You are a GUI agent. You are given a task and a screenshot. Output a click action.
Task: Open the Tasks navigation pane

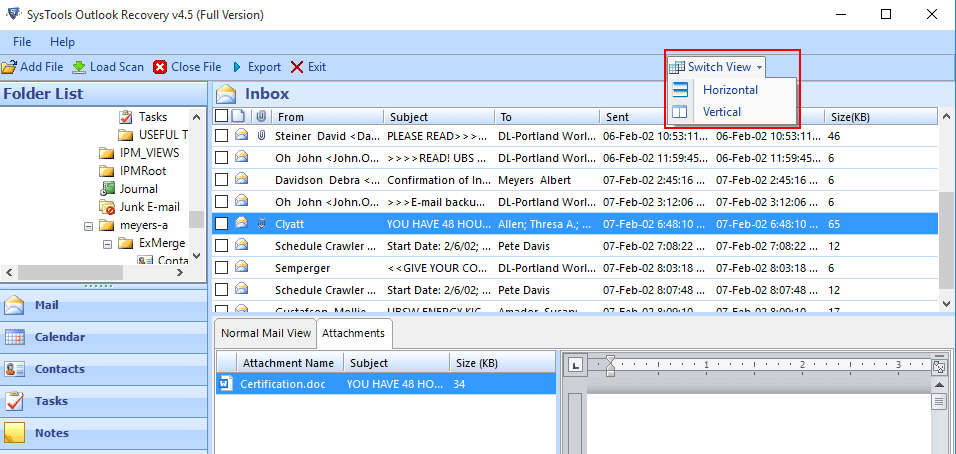coord(51,401)
